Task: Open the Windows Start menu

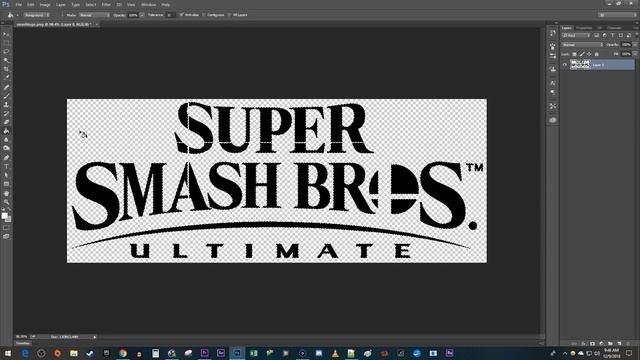Action: point(8,353)
